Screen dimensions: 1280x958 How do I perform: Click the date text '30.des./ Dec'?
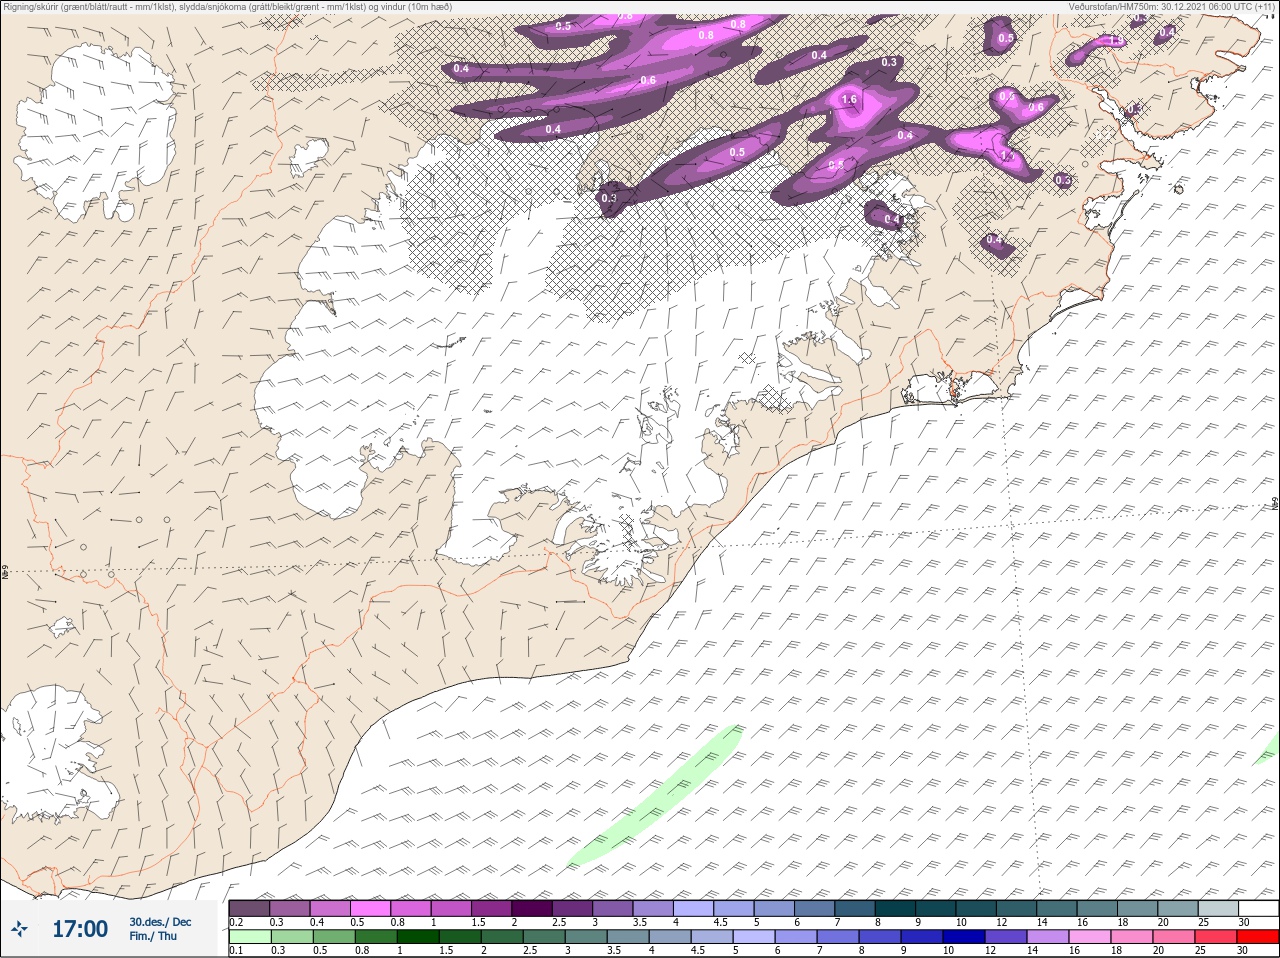[x=160, y=921]
